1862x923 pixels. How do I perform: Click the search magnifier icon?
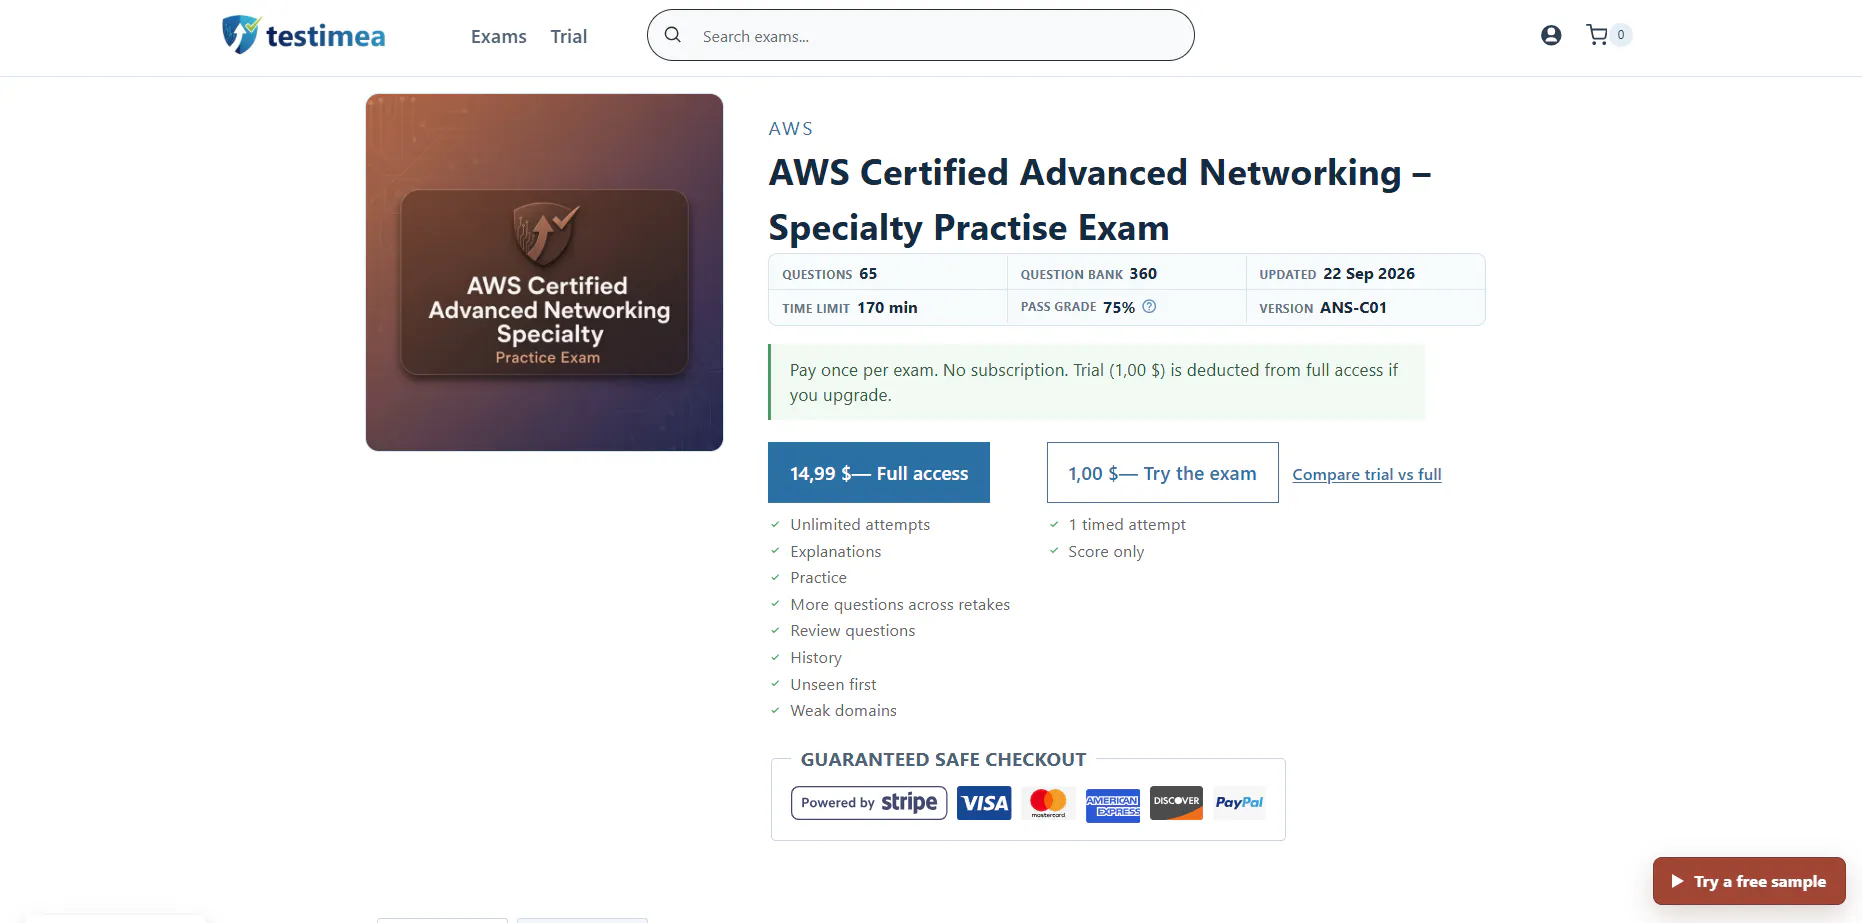coord(673,35)
